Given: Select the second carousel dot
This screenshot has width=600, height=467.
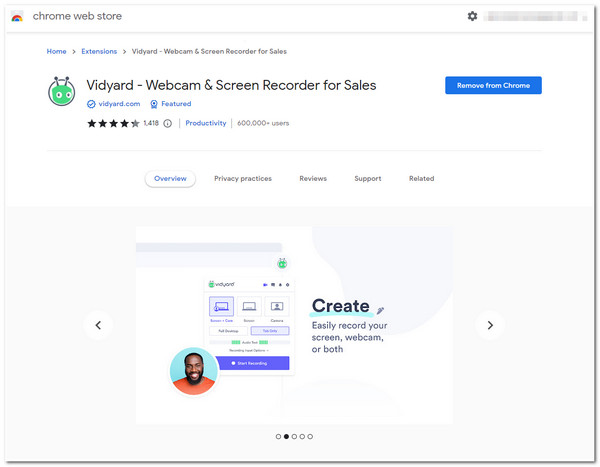Looking at the screenshot, I should 286,436.
